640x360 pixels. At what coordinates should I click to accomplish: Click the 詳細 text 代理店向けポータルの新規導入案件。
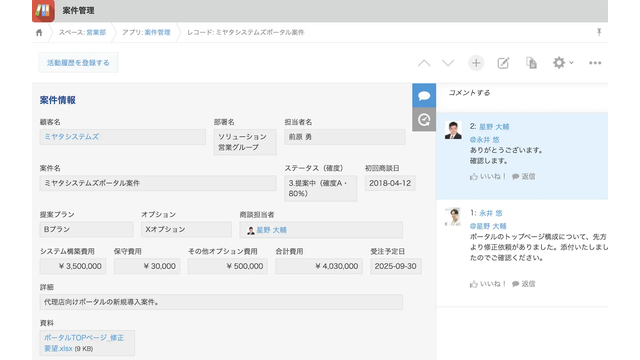click(x=221, y=302)
